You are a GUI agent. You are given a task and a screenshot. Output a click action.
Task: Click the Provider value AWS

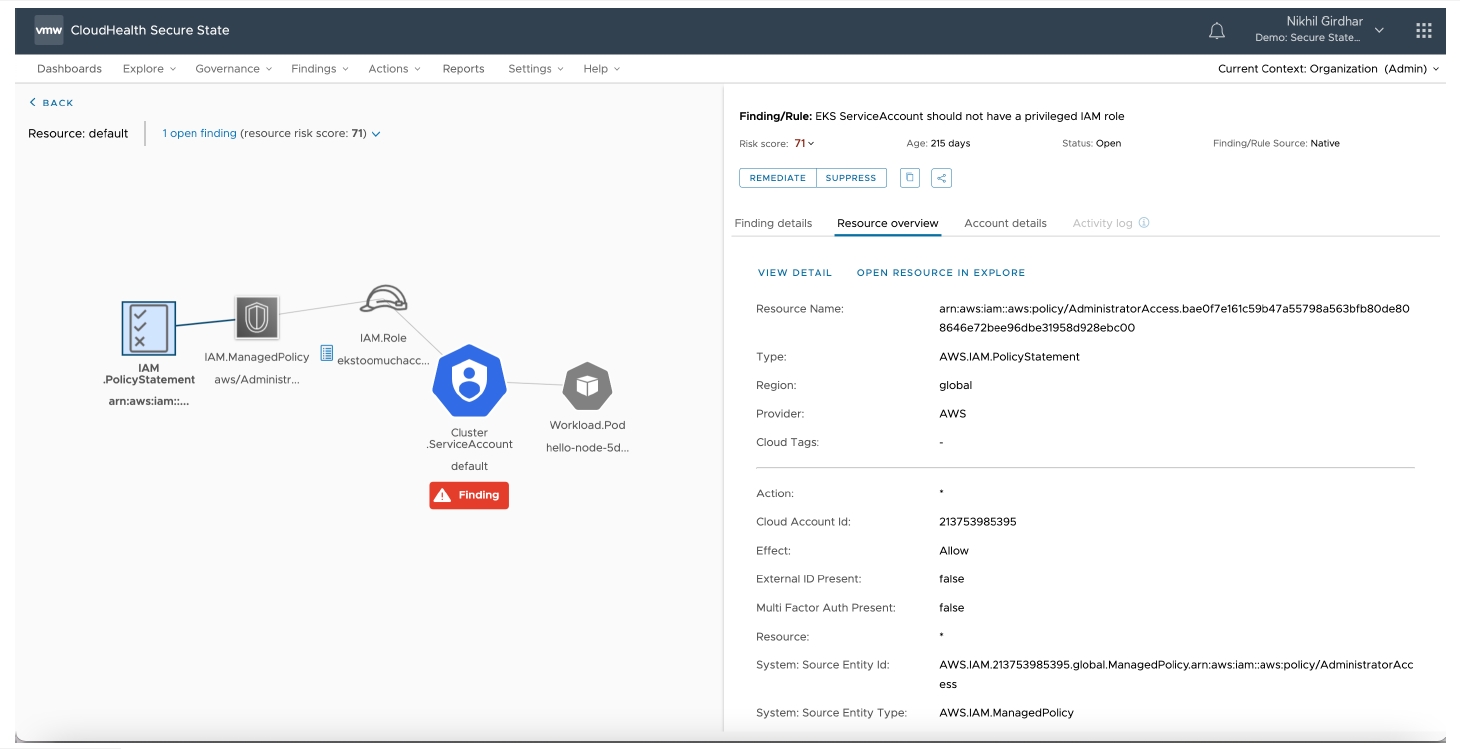point(952,414)
